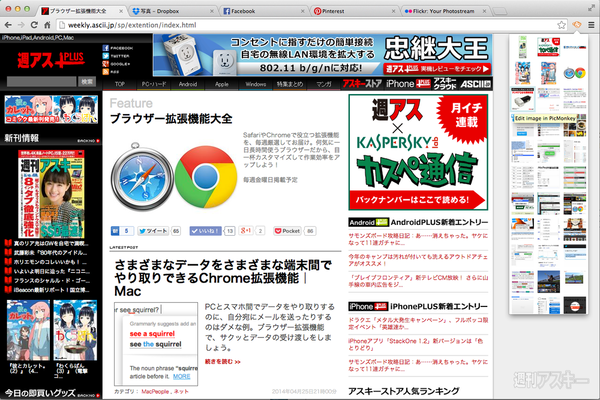600x400 pixels.
Task: Bookmark this page with the star icon
Action: [x=561, y=25]
